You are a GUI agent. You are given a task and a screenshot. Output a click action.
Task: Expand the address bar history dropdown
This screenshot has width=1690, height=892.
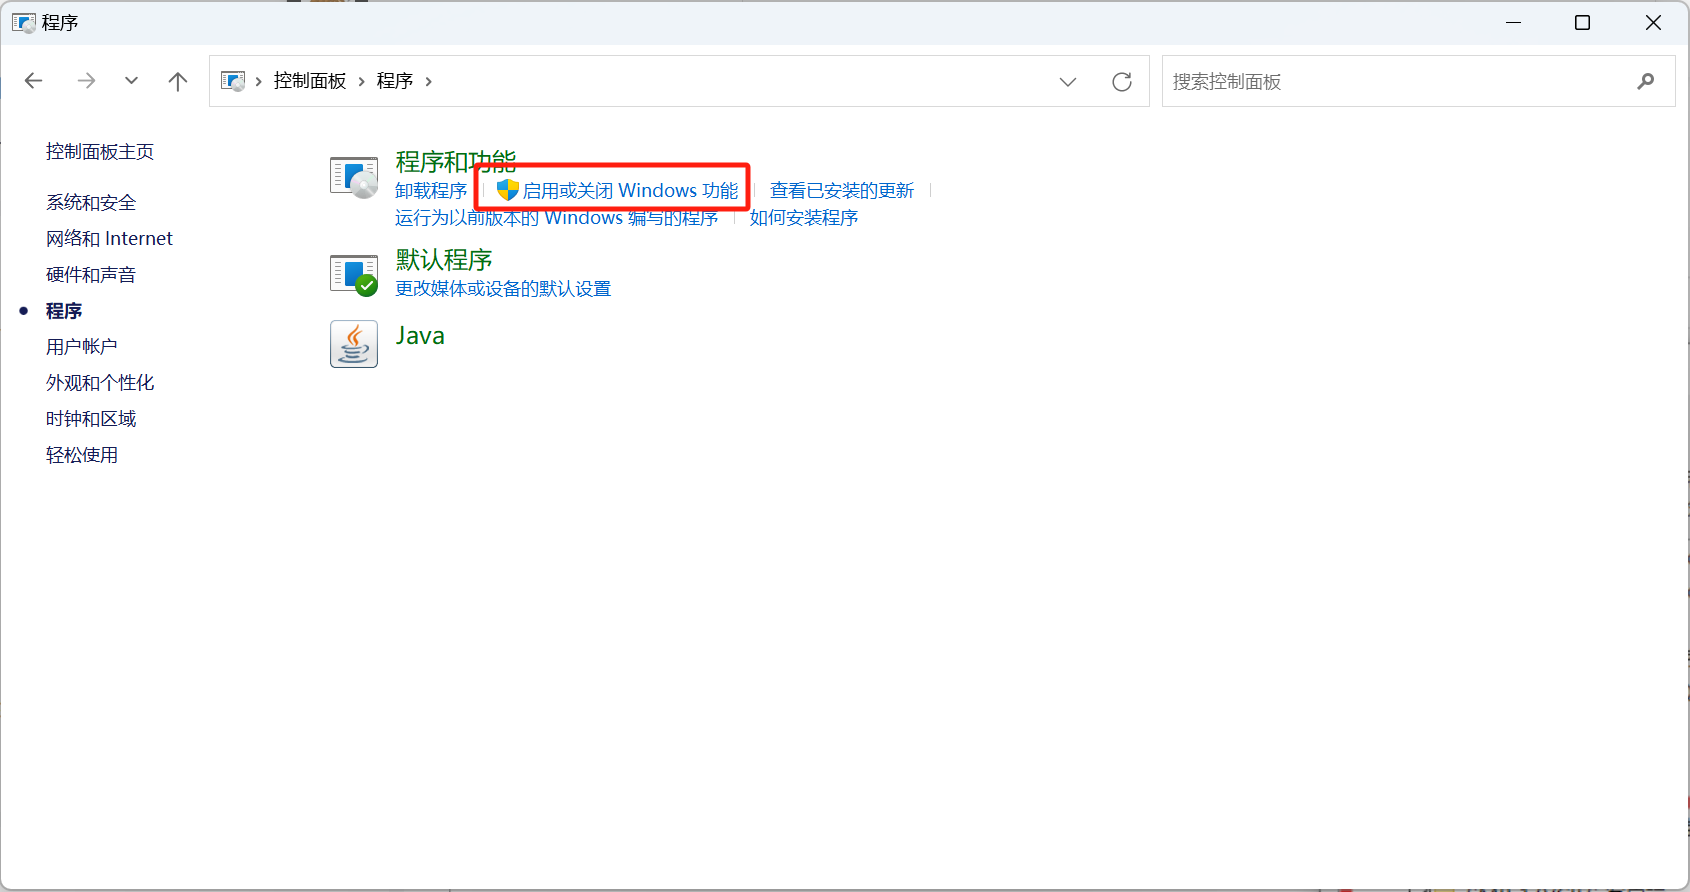coord(1068,81)
